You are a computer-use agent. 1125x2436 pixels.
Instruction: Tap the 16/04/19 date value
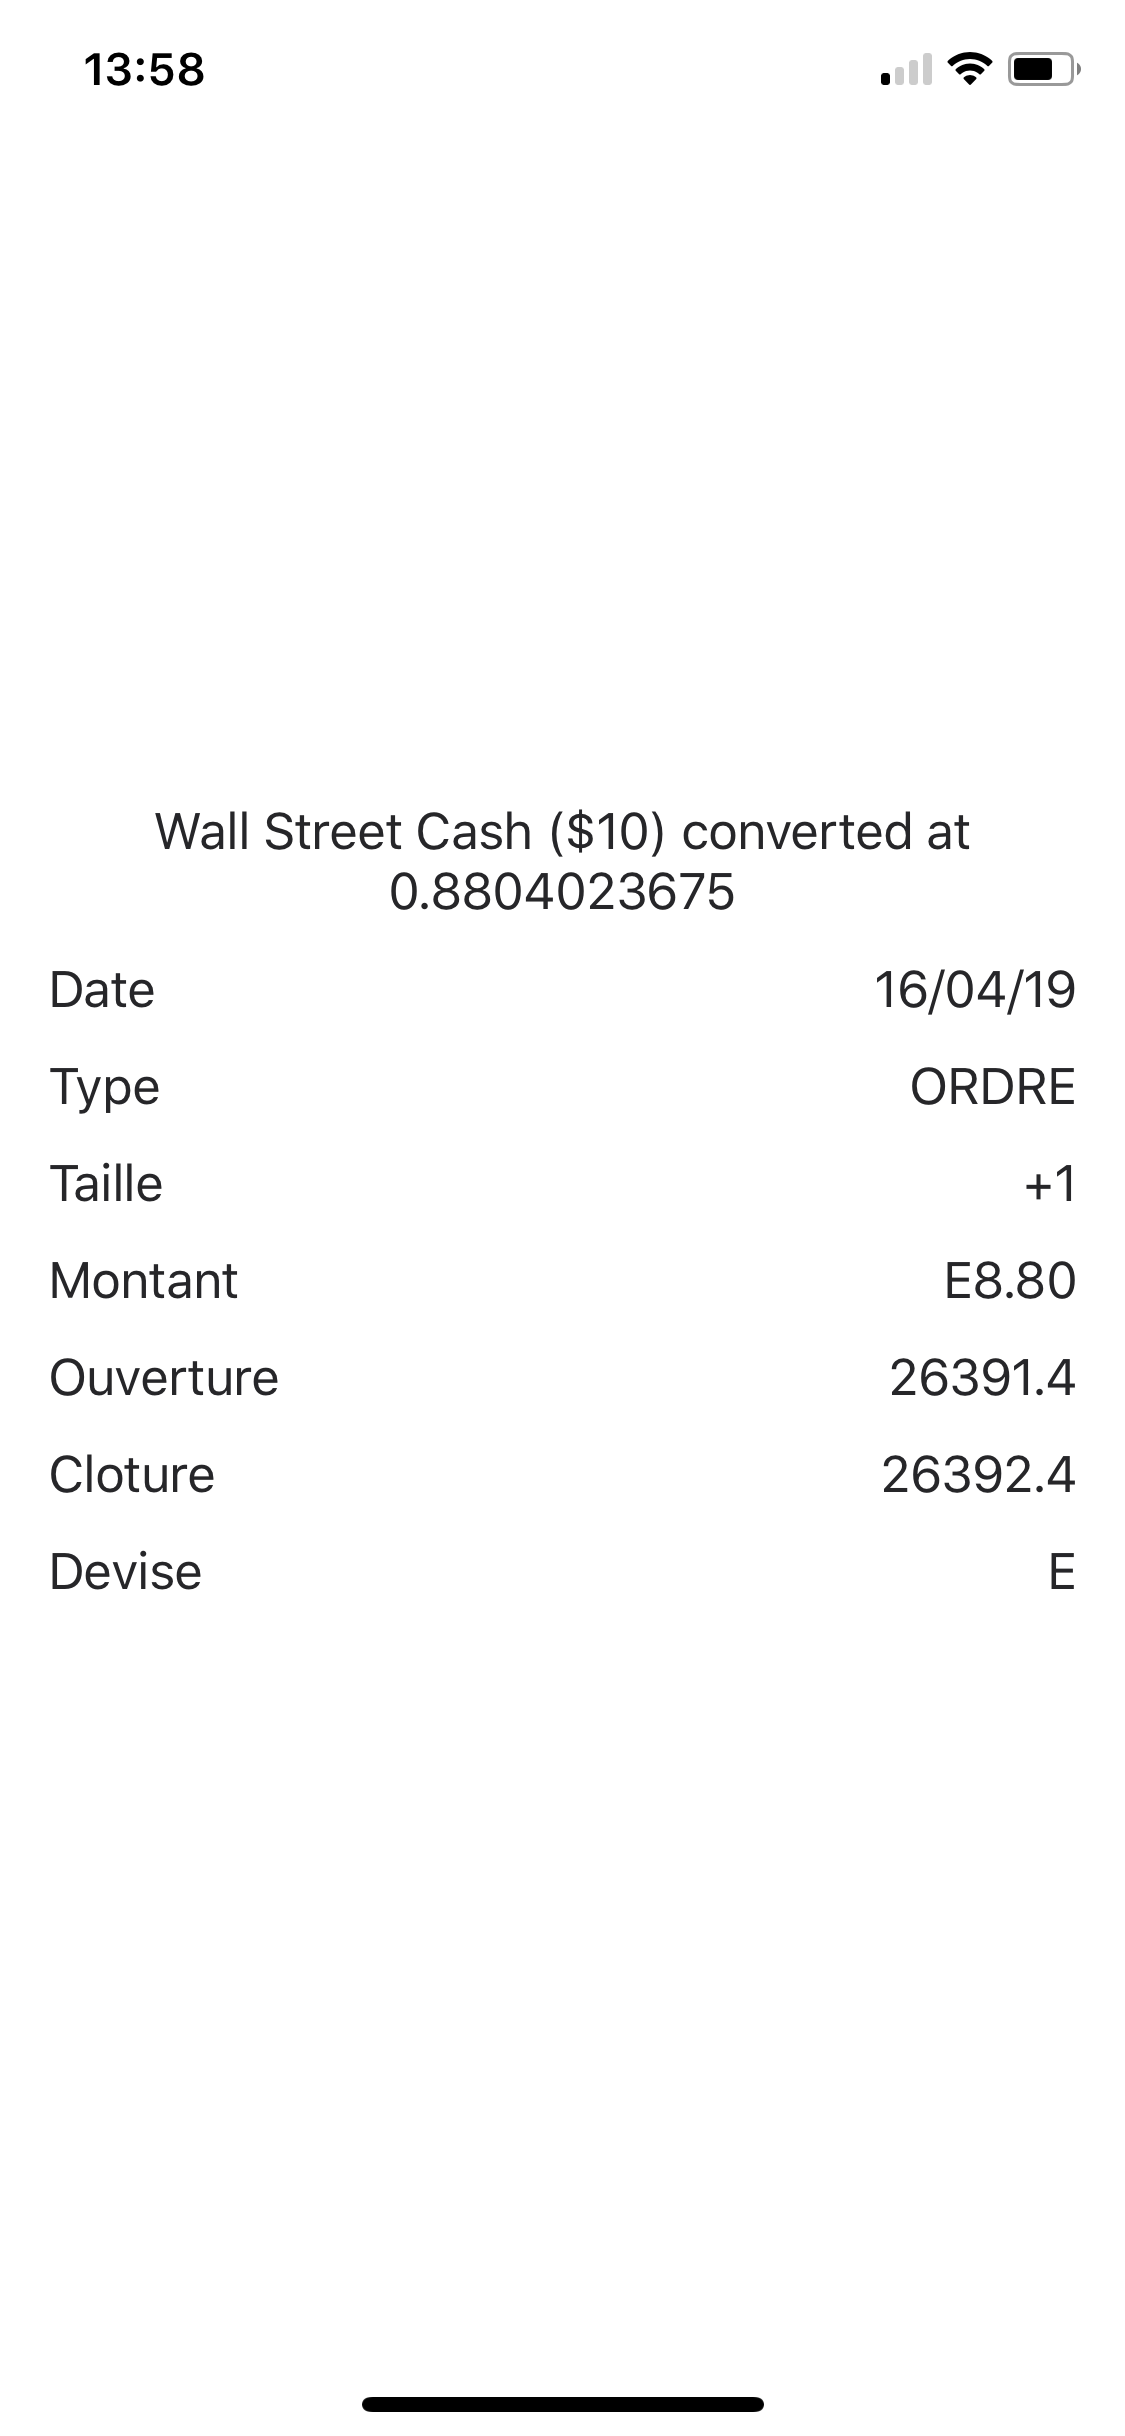click(x=974, y=990)
